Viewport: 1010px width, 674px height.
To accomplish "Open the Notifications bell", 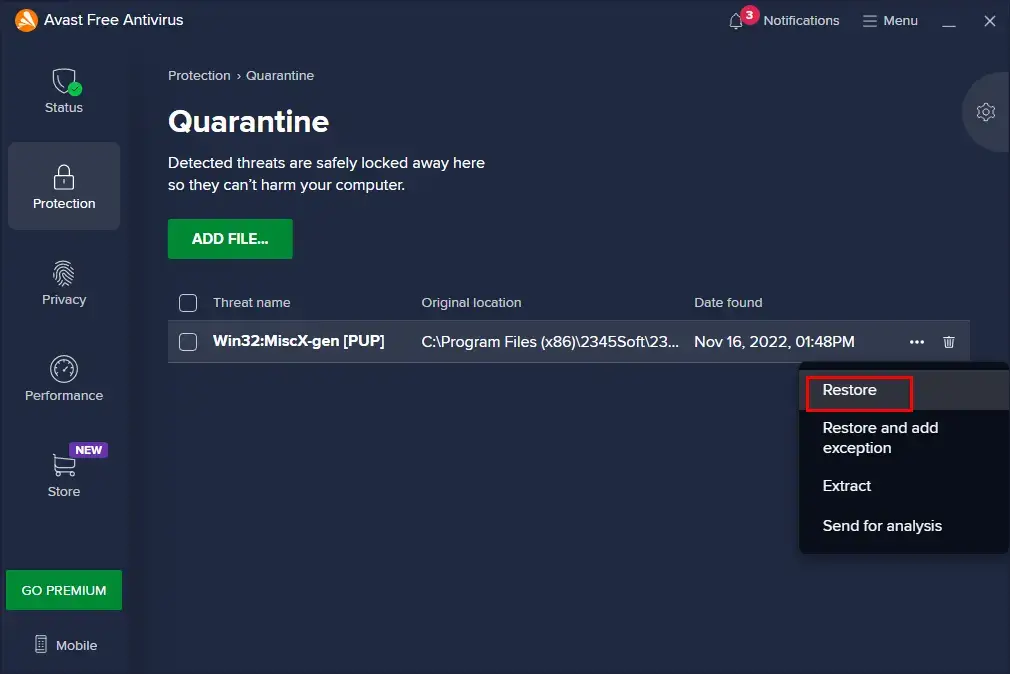I will click(784, 20).
